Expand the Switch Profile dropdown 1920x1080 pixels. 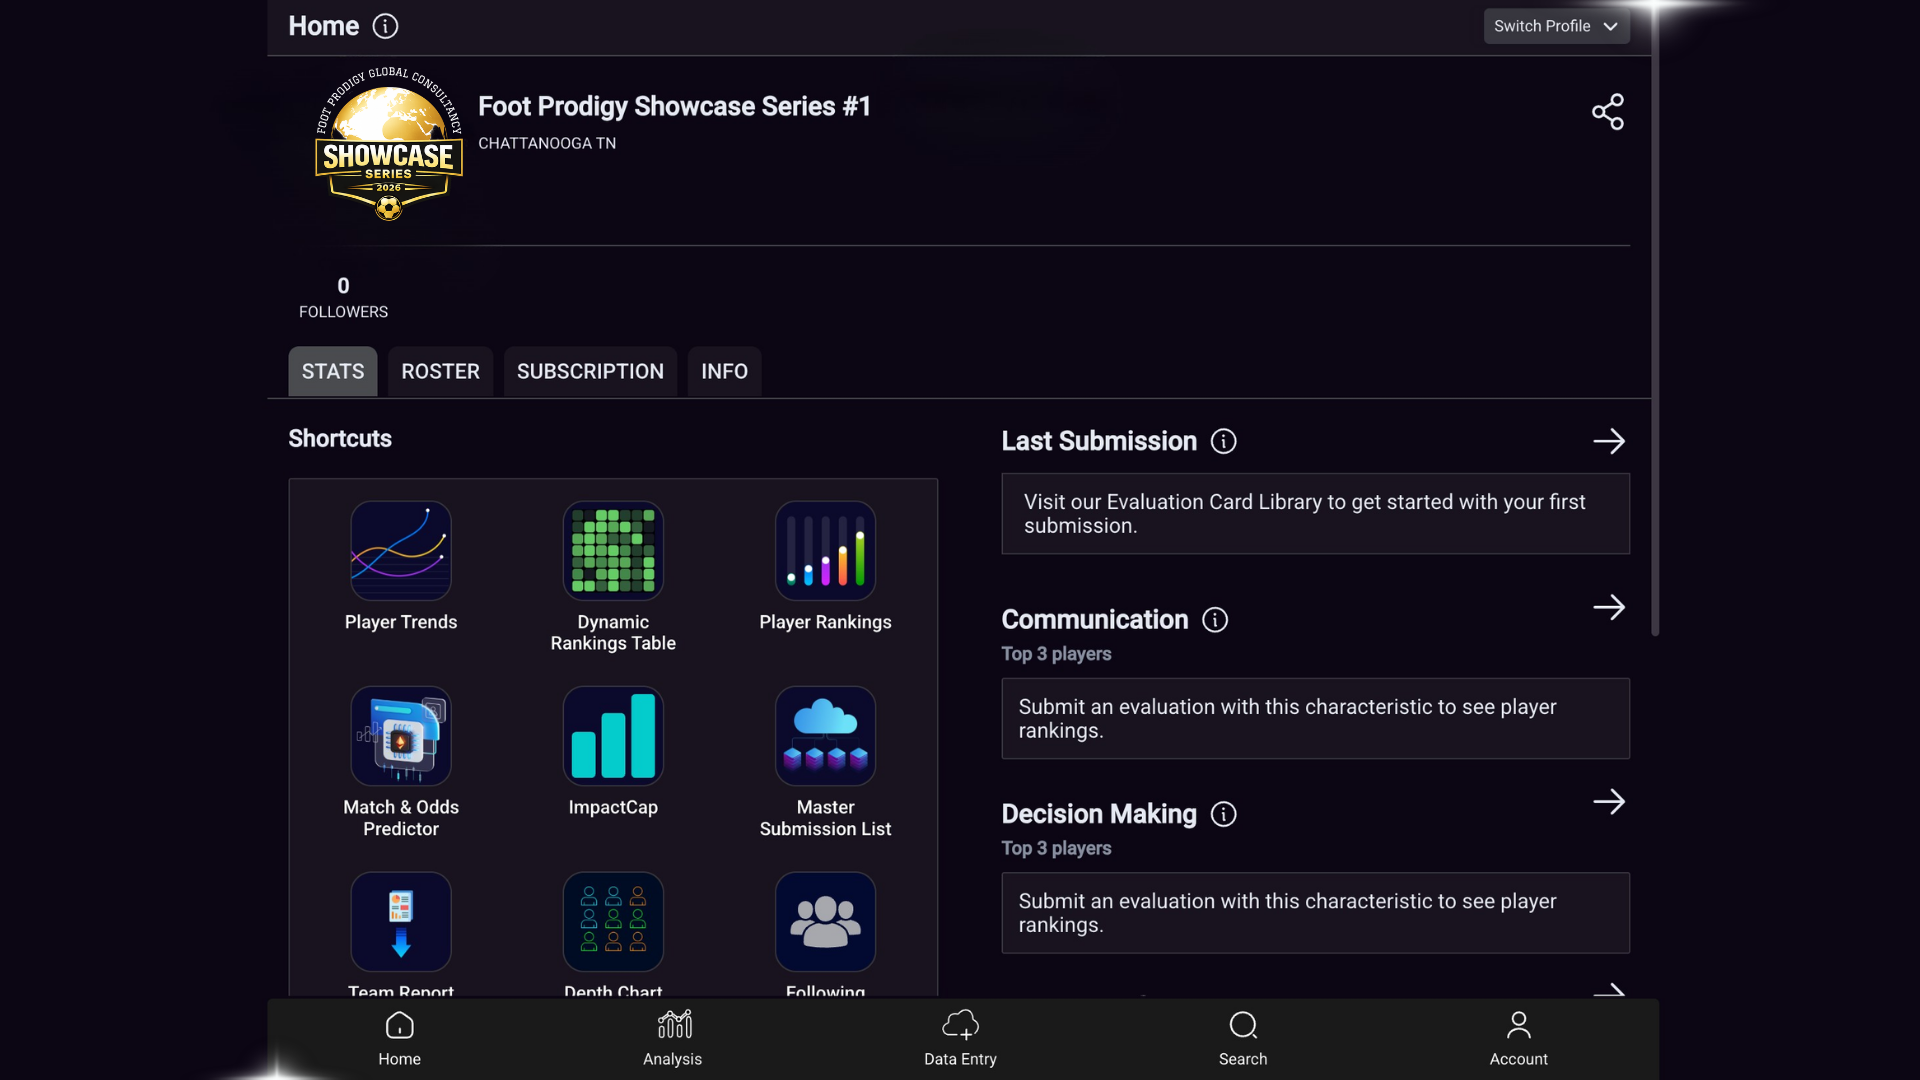click(x=1556, y=26)
